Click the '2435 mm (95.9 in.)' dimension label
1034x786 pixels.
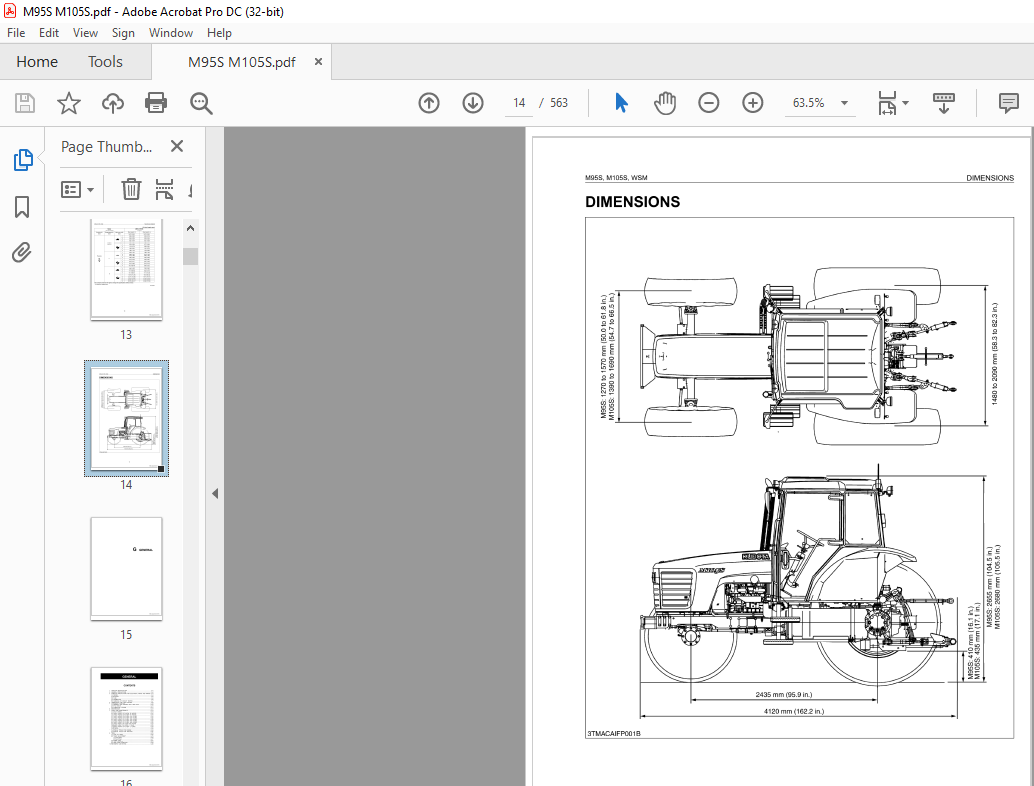click(783, 694)
